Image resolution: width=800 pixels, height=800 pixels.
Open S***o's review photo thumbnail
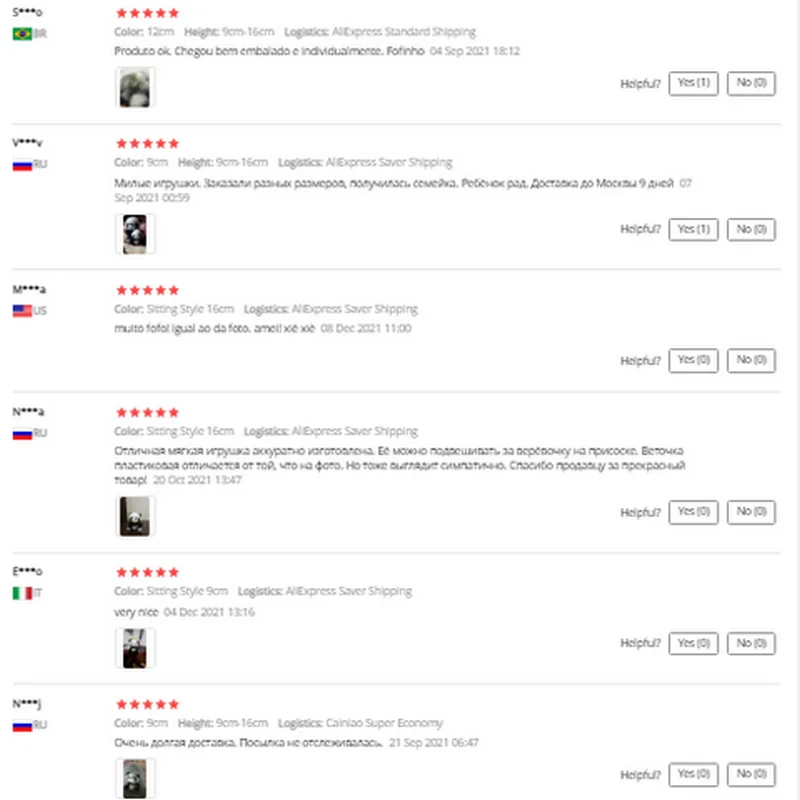click(135, 88)
